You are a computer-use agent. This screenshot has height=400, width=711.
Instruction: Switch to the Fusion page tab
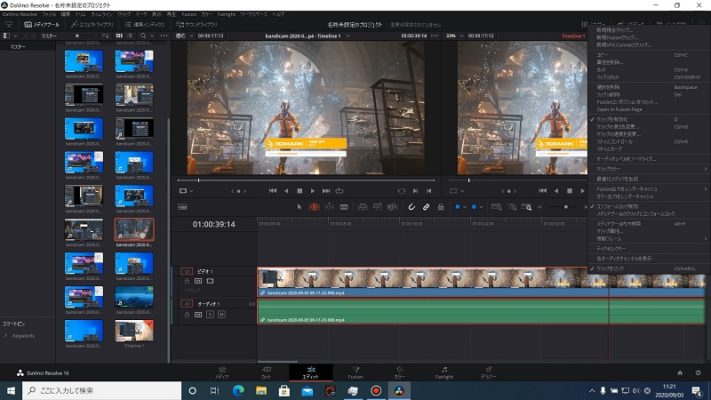click(x=356, y=372)
